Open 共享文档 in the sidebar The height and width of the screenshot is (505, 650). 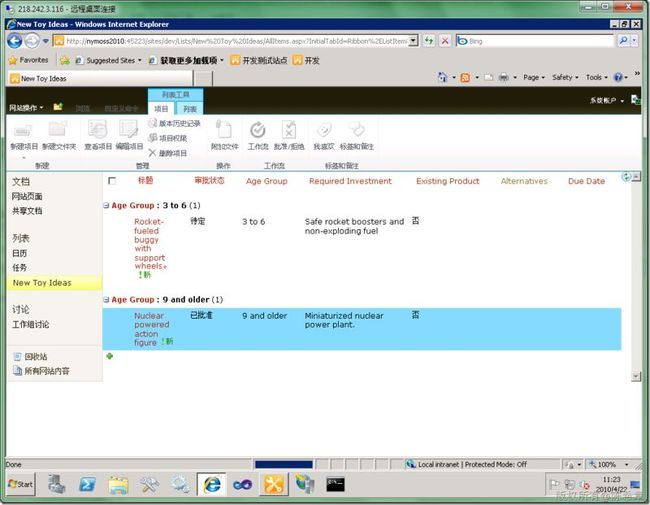[x=27, y=211]
